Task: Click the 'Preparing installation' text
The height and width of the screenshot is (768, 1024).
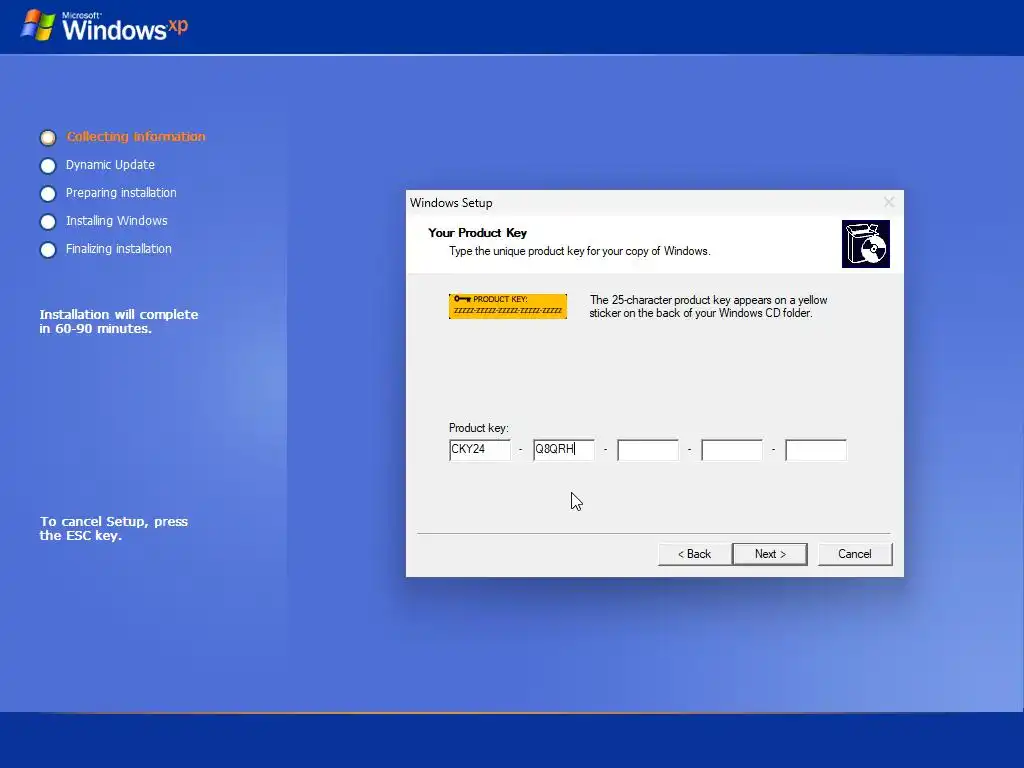Action: pos(121,193)
